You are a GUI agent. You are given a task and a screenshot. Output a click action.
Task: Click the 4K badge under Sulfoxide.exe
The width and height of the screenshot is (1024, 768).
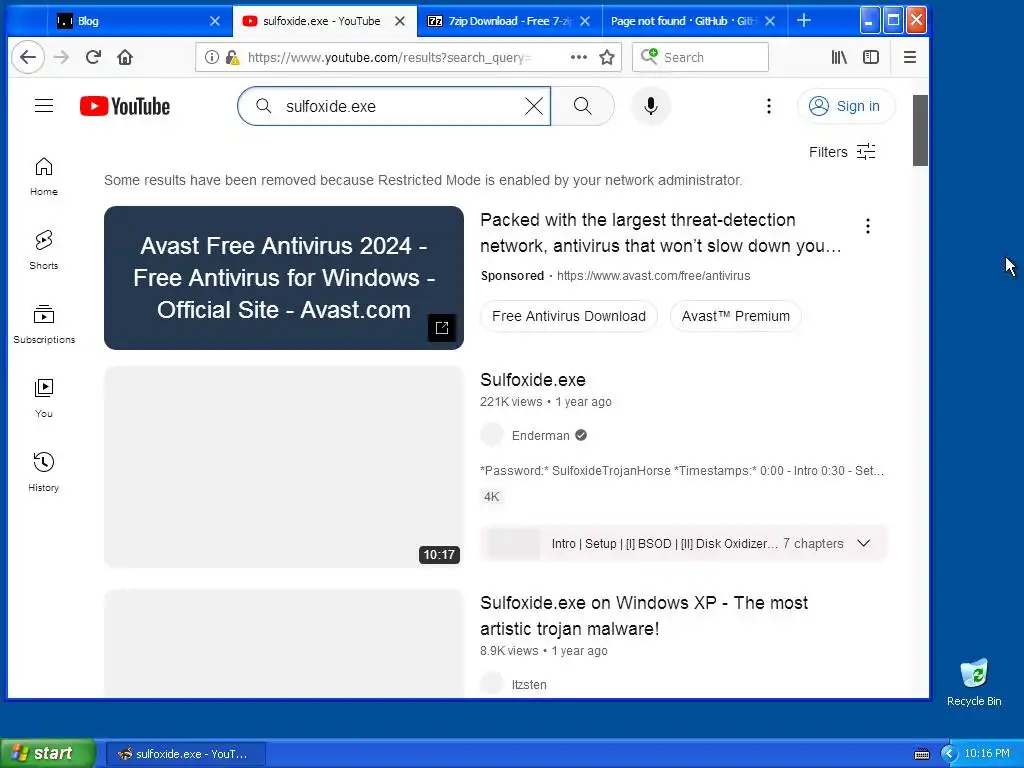click(492, 496)
